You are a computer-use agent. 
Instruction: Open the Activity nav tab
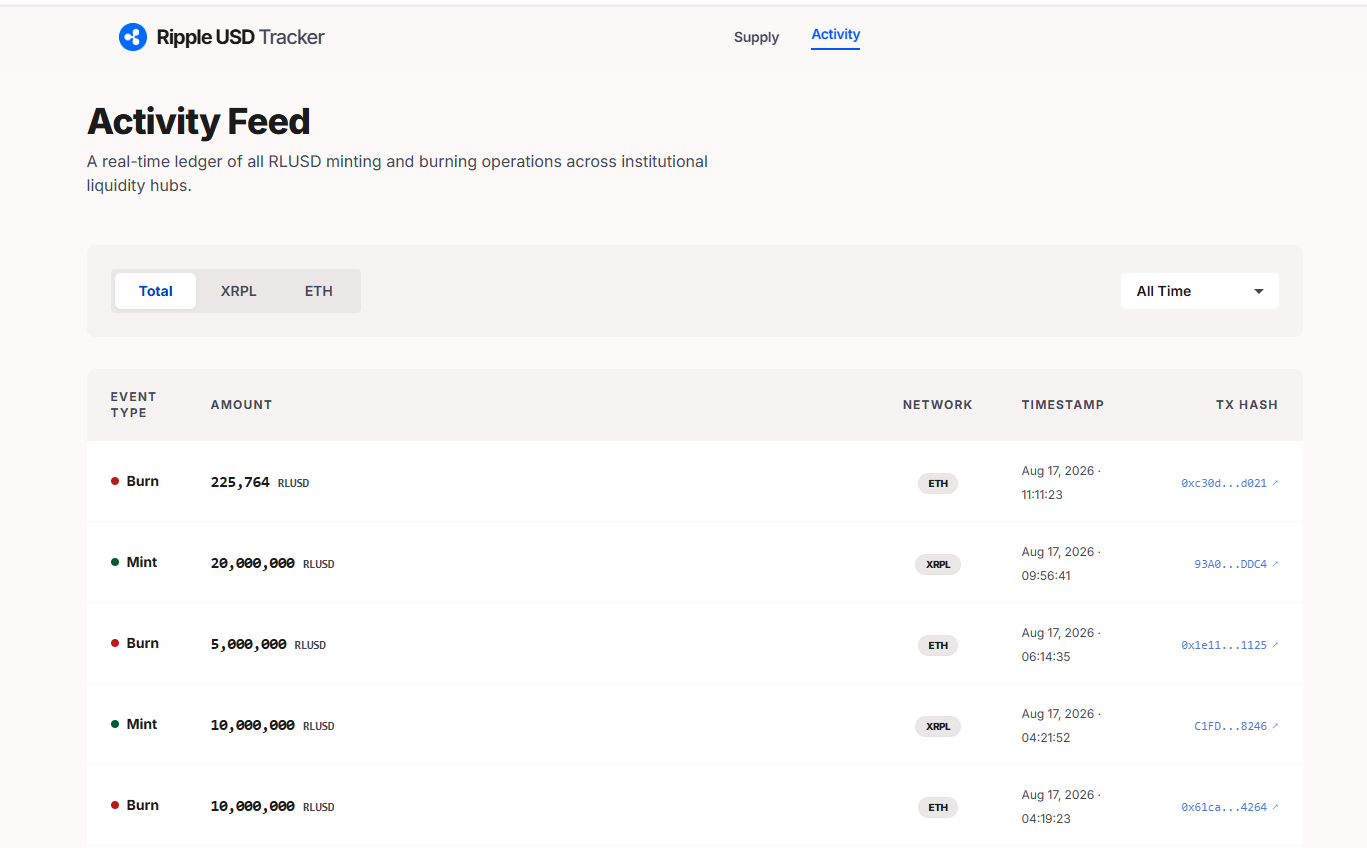836,35
